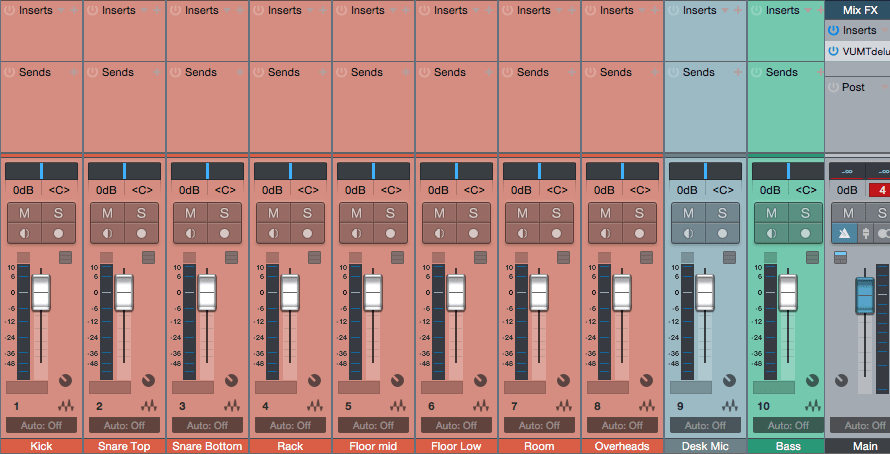Click the knob icon on Desk Mic strip
Image resolution: width=890 pixels, height=454 pixels.
[729, 380]
